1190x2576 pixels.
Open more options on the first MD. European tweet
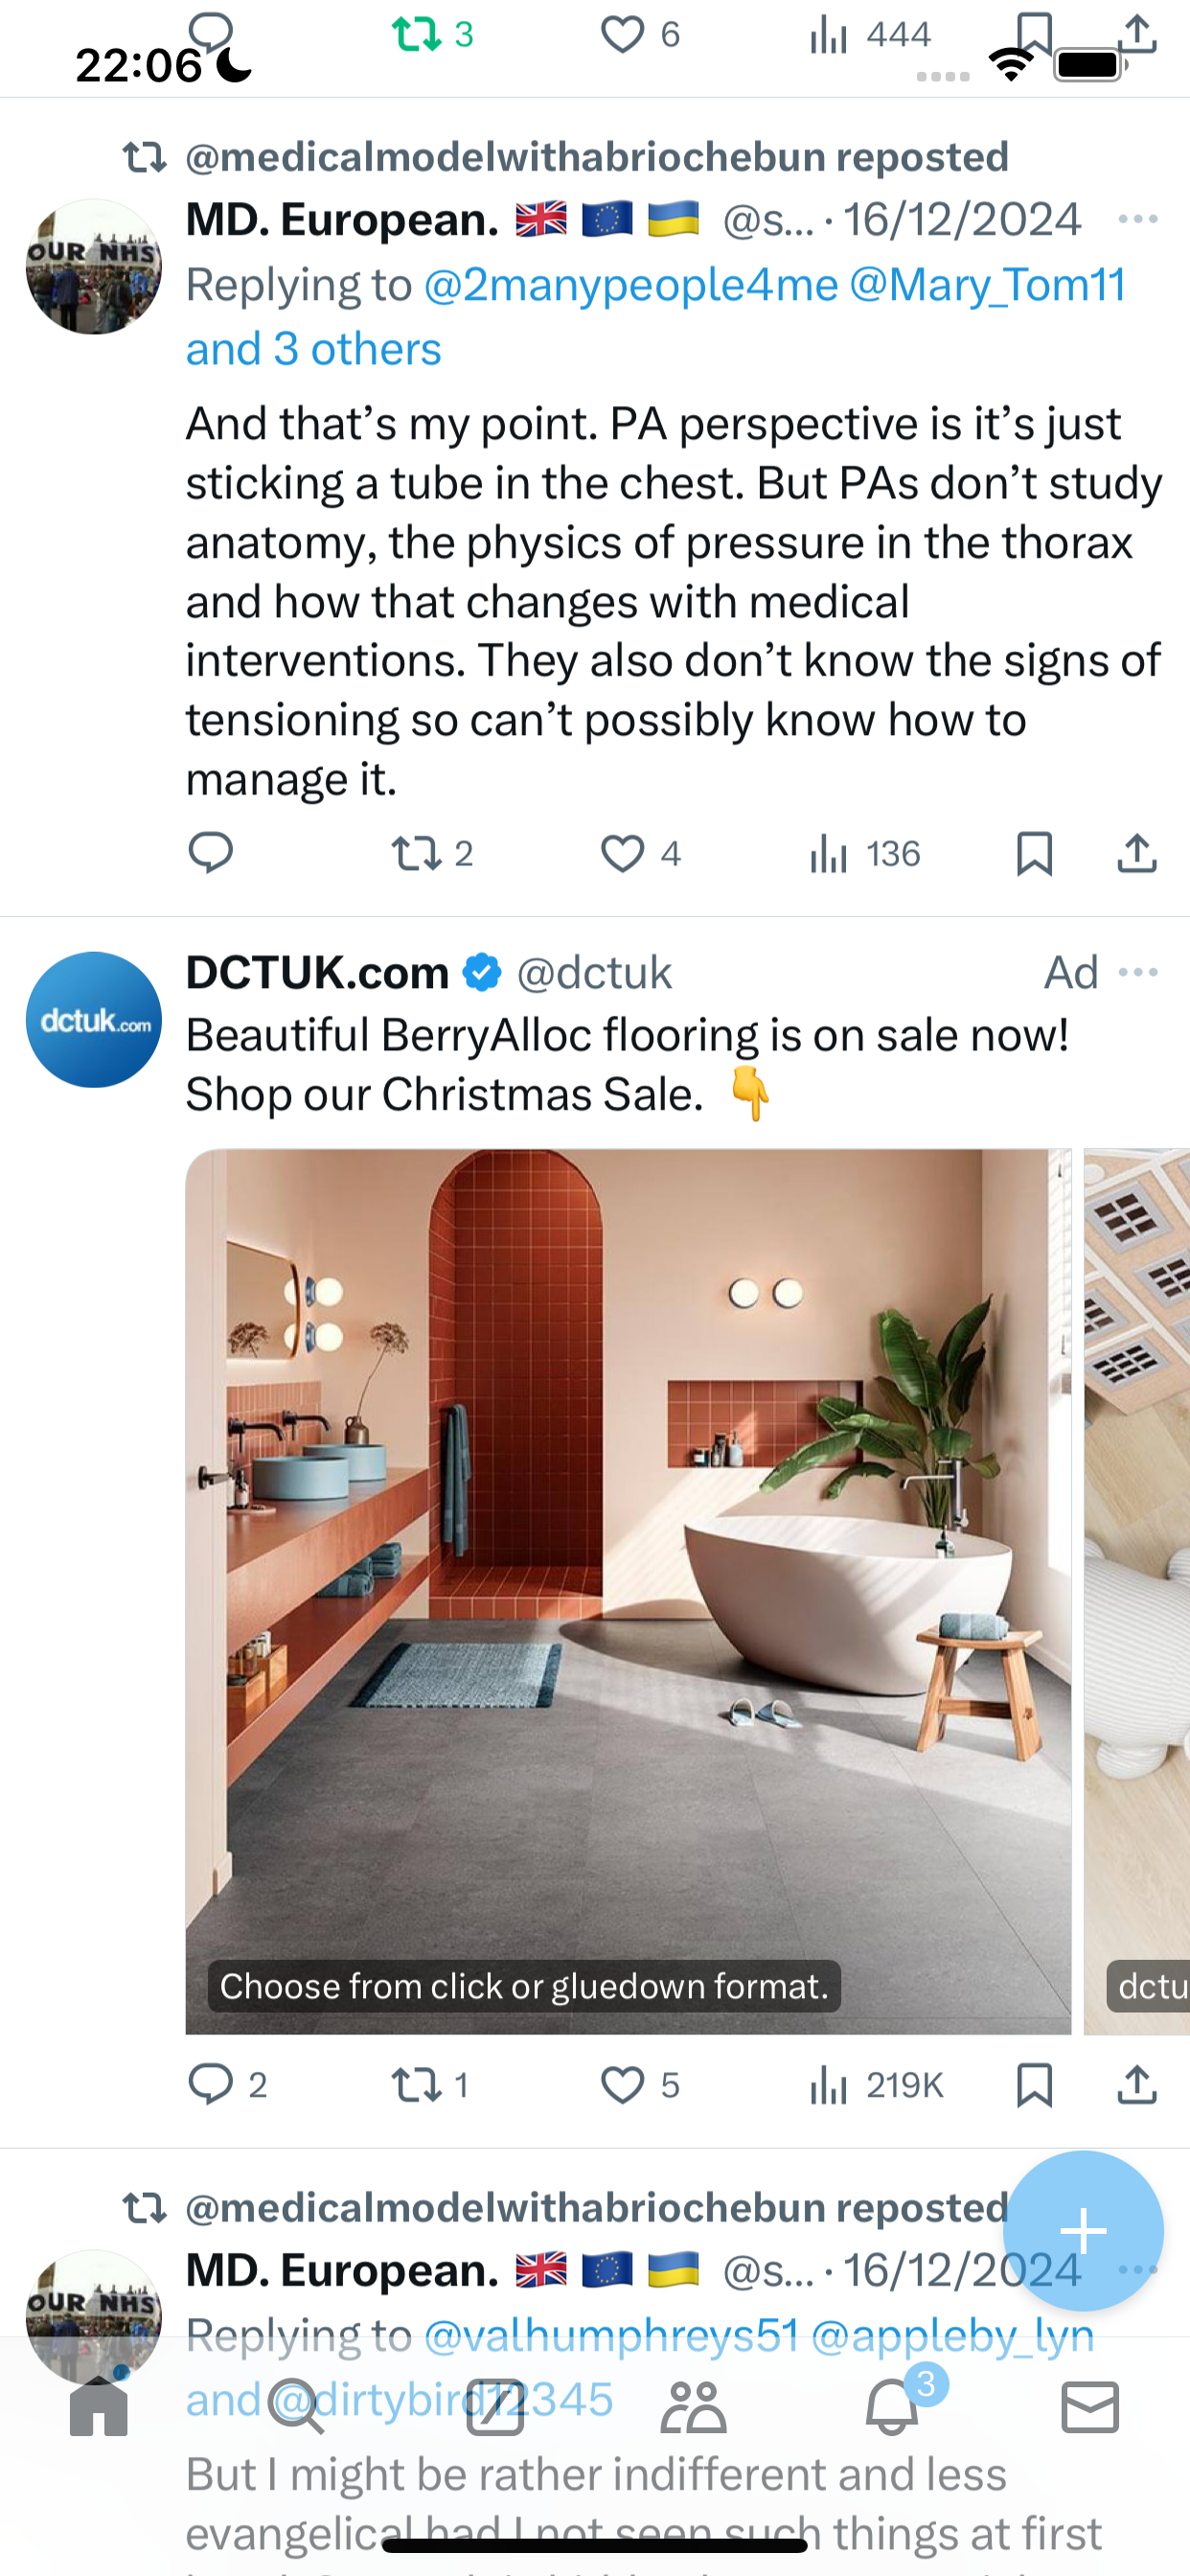1138,219
